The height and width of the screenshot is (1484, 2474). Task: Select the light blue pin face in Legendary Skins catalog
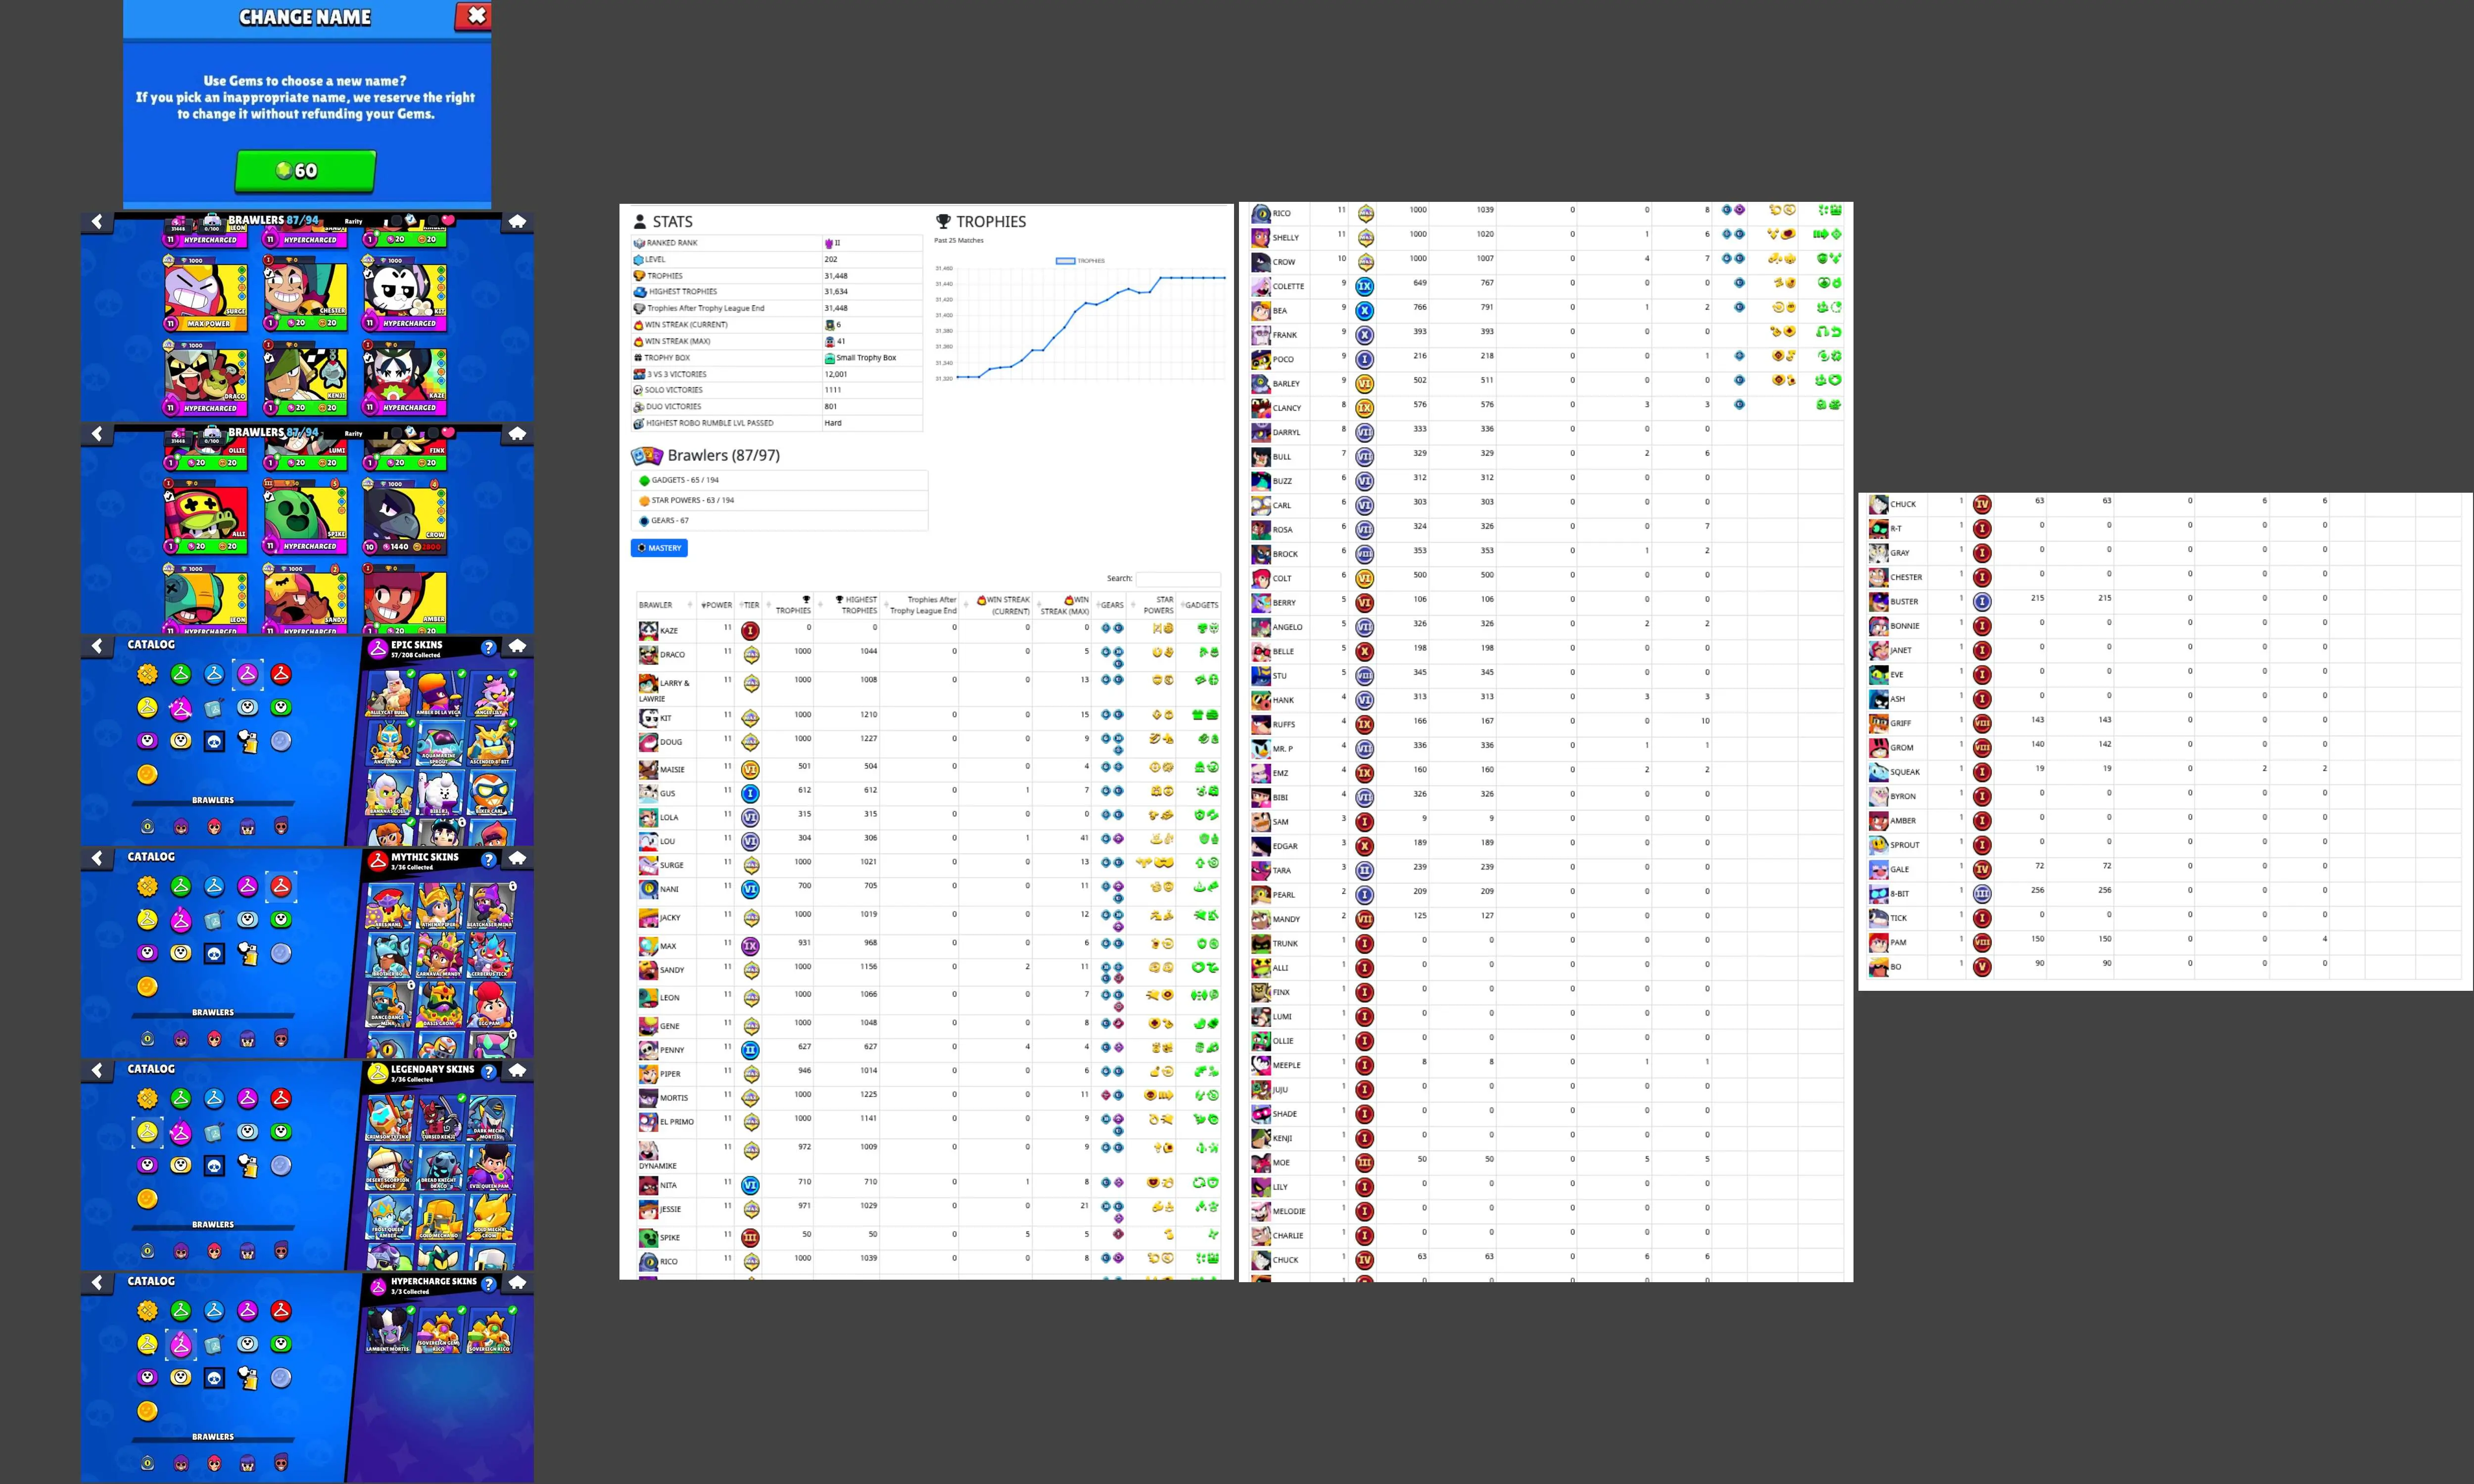(247, 1132)
